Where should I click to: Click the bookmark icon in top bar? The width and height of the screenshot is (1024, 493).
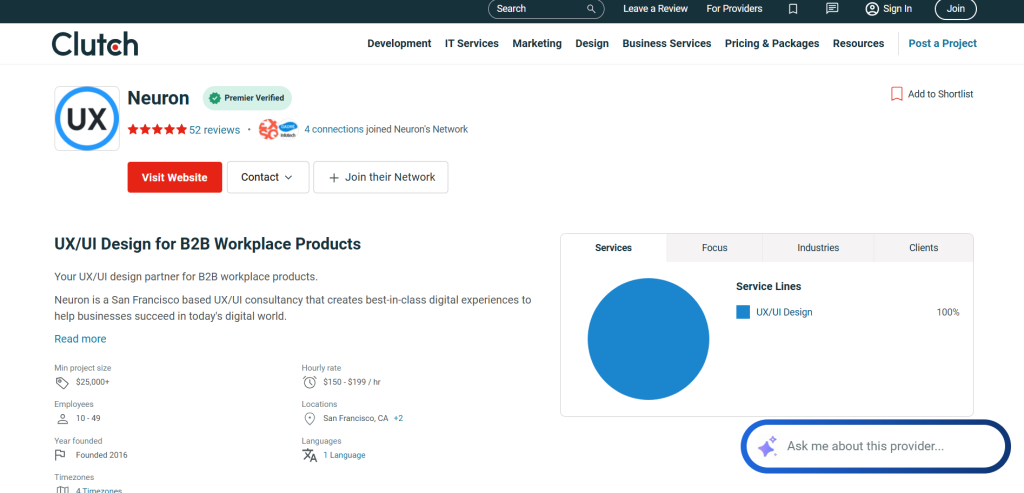793,9
